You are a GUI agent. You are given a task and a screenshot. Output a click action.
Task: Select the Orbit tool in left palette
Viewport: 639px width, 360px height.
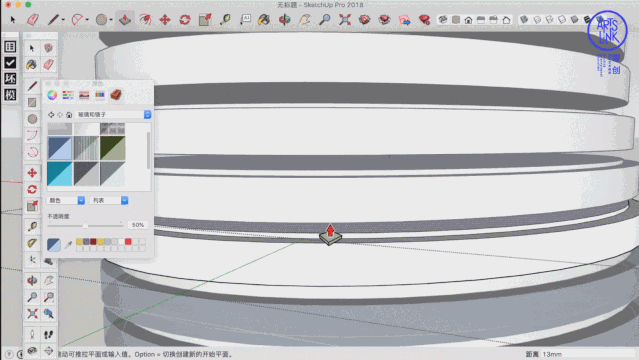click(32, 280)
